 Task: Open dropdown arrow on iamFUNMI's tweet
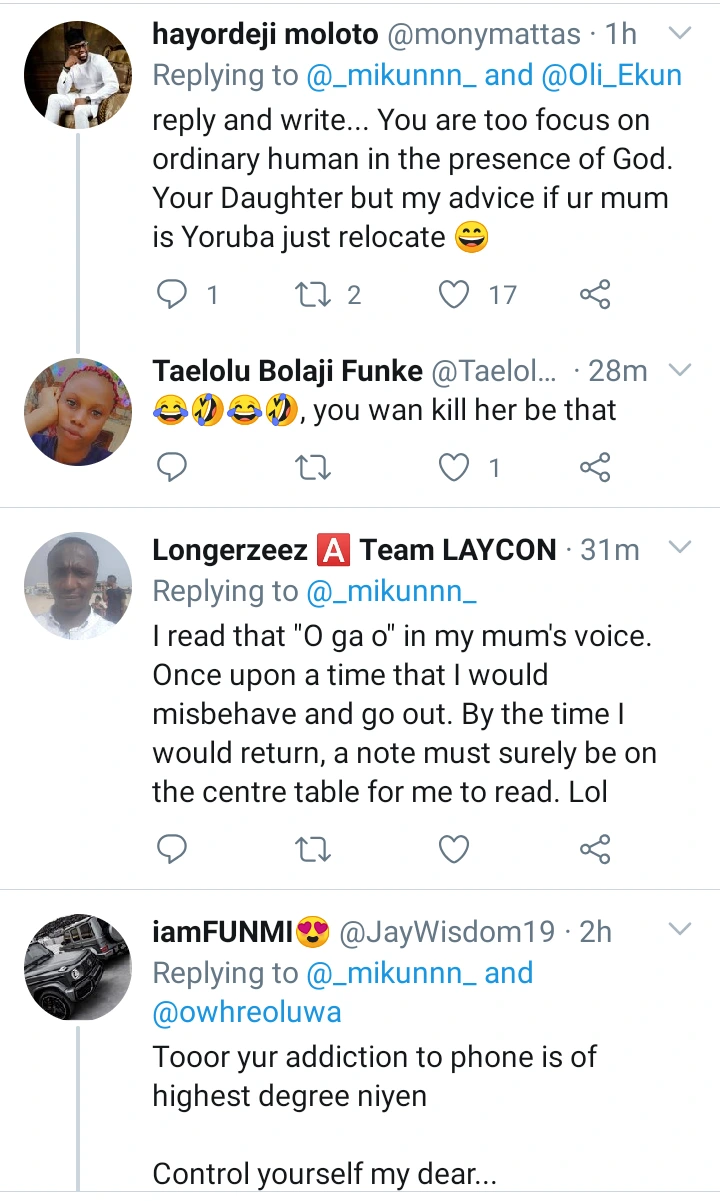(680, 930)
